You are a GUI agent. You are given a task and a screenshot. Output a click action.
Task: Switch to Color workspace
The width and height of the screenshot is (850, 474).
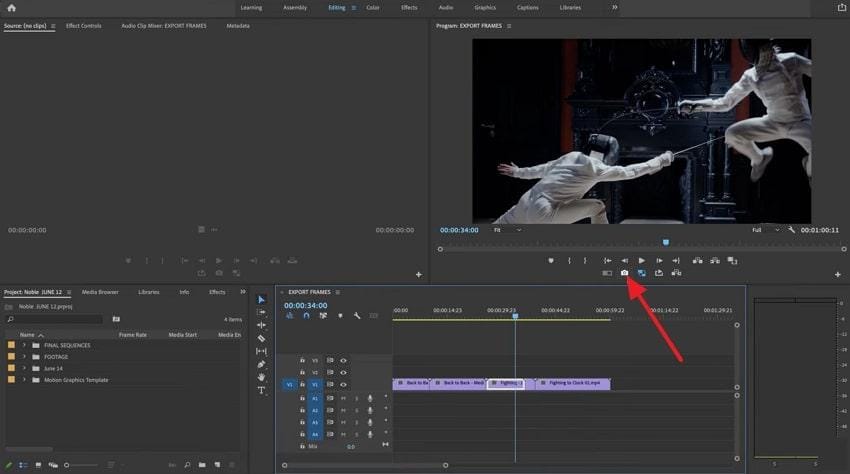373,8
